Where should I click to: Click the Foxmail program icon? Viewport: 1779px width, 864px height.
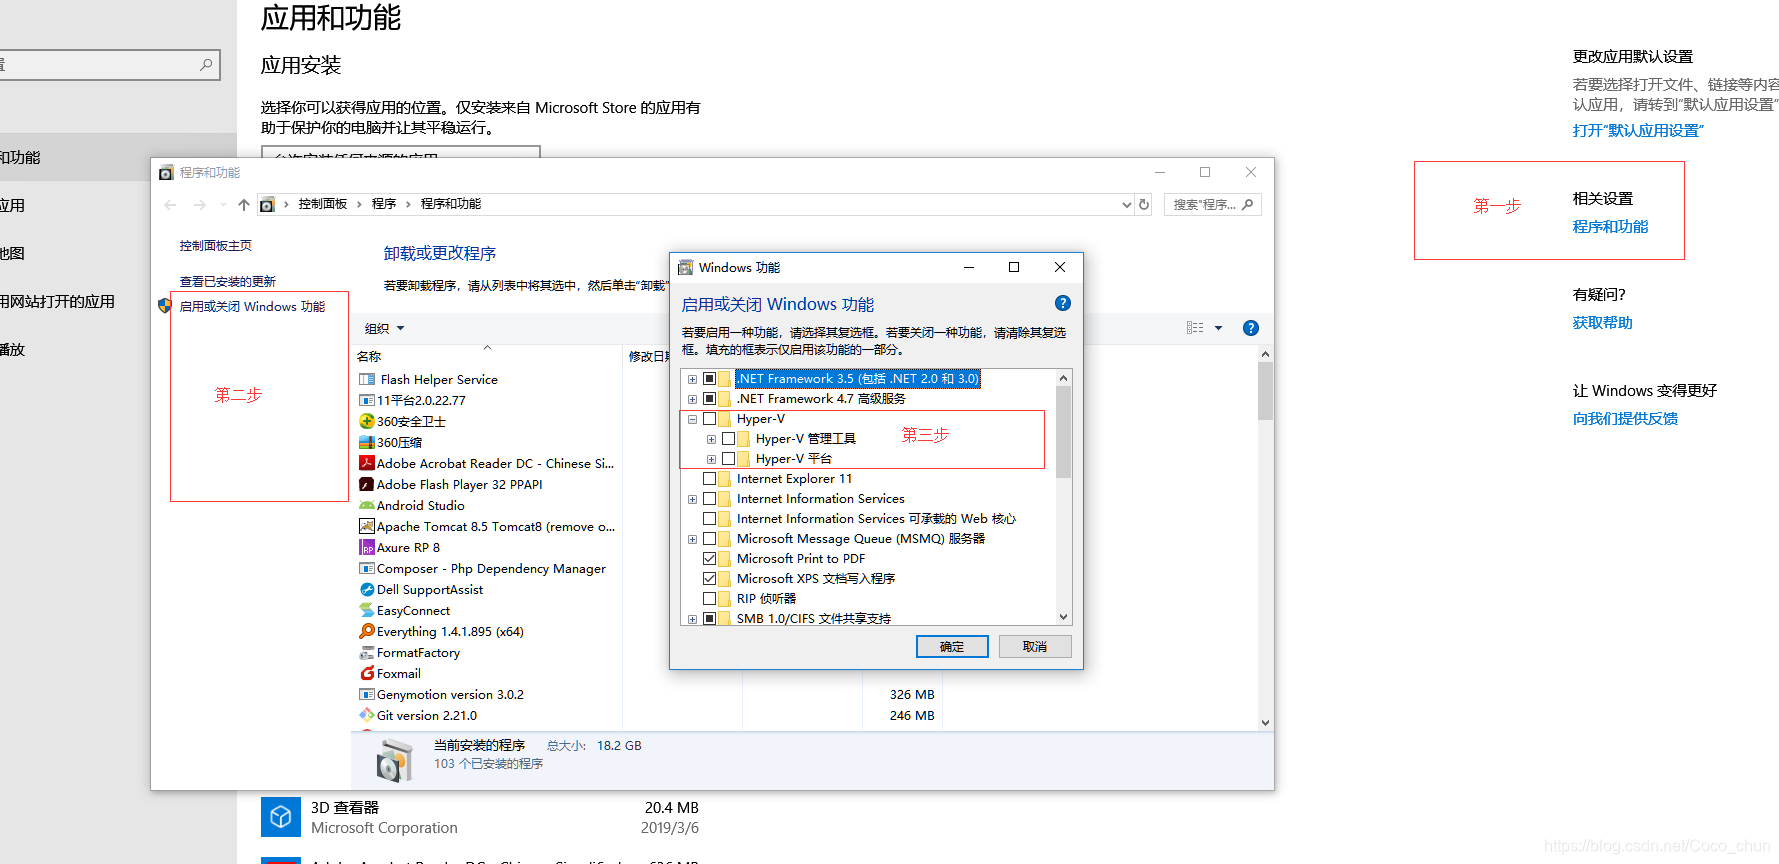click(367, 673)
